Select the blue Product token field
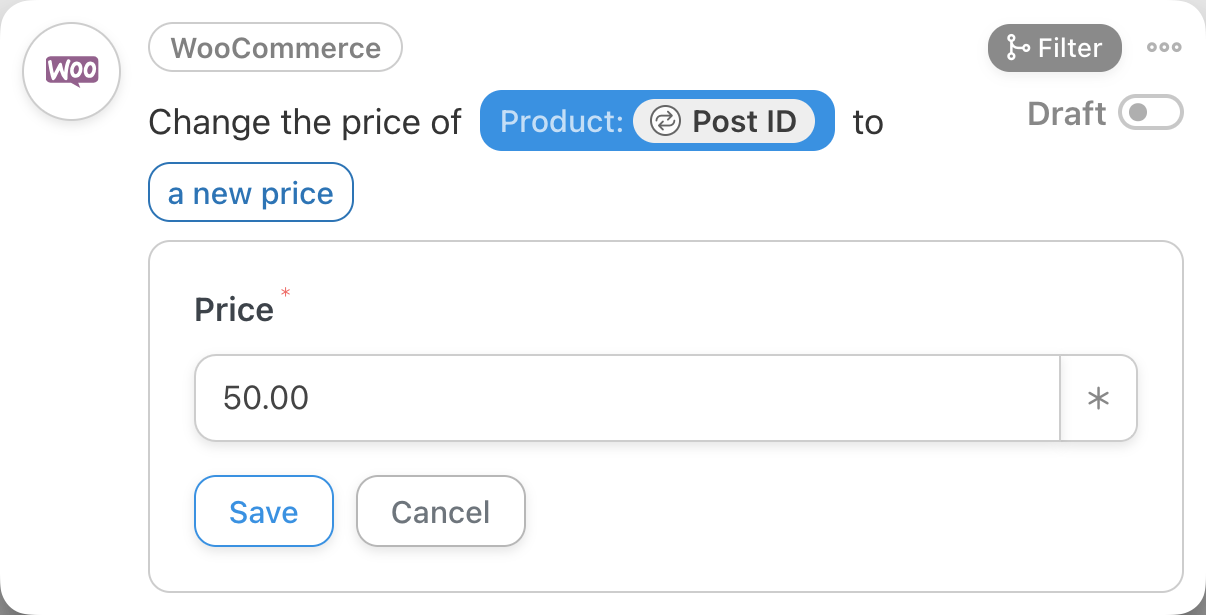The image size is (1206, 615). 560,122
